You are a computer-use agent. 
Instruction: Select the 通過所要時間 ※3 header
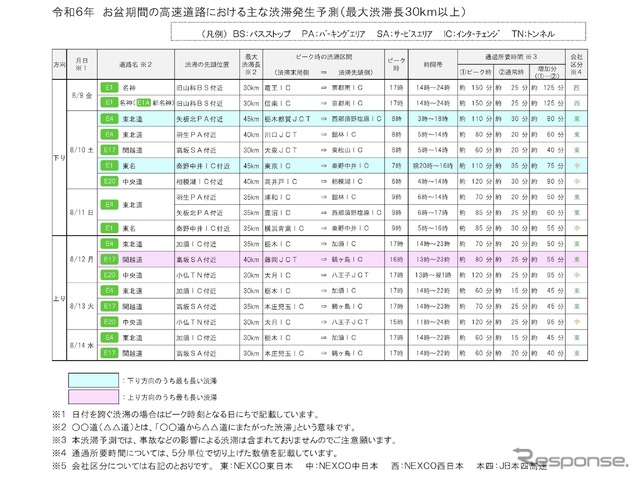pyautogui.click(x=511, y=57)
